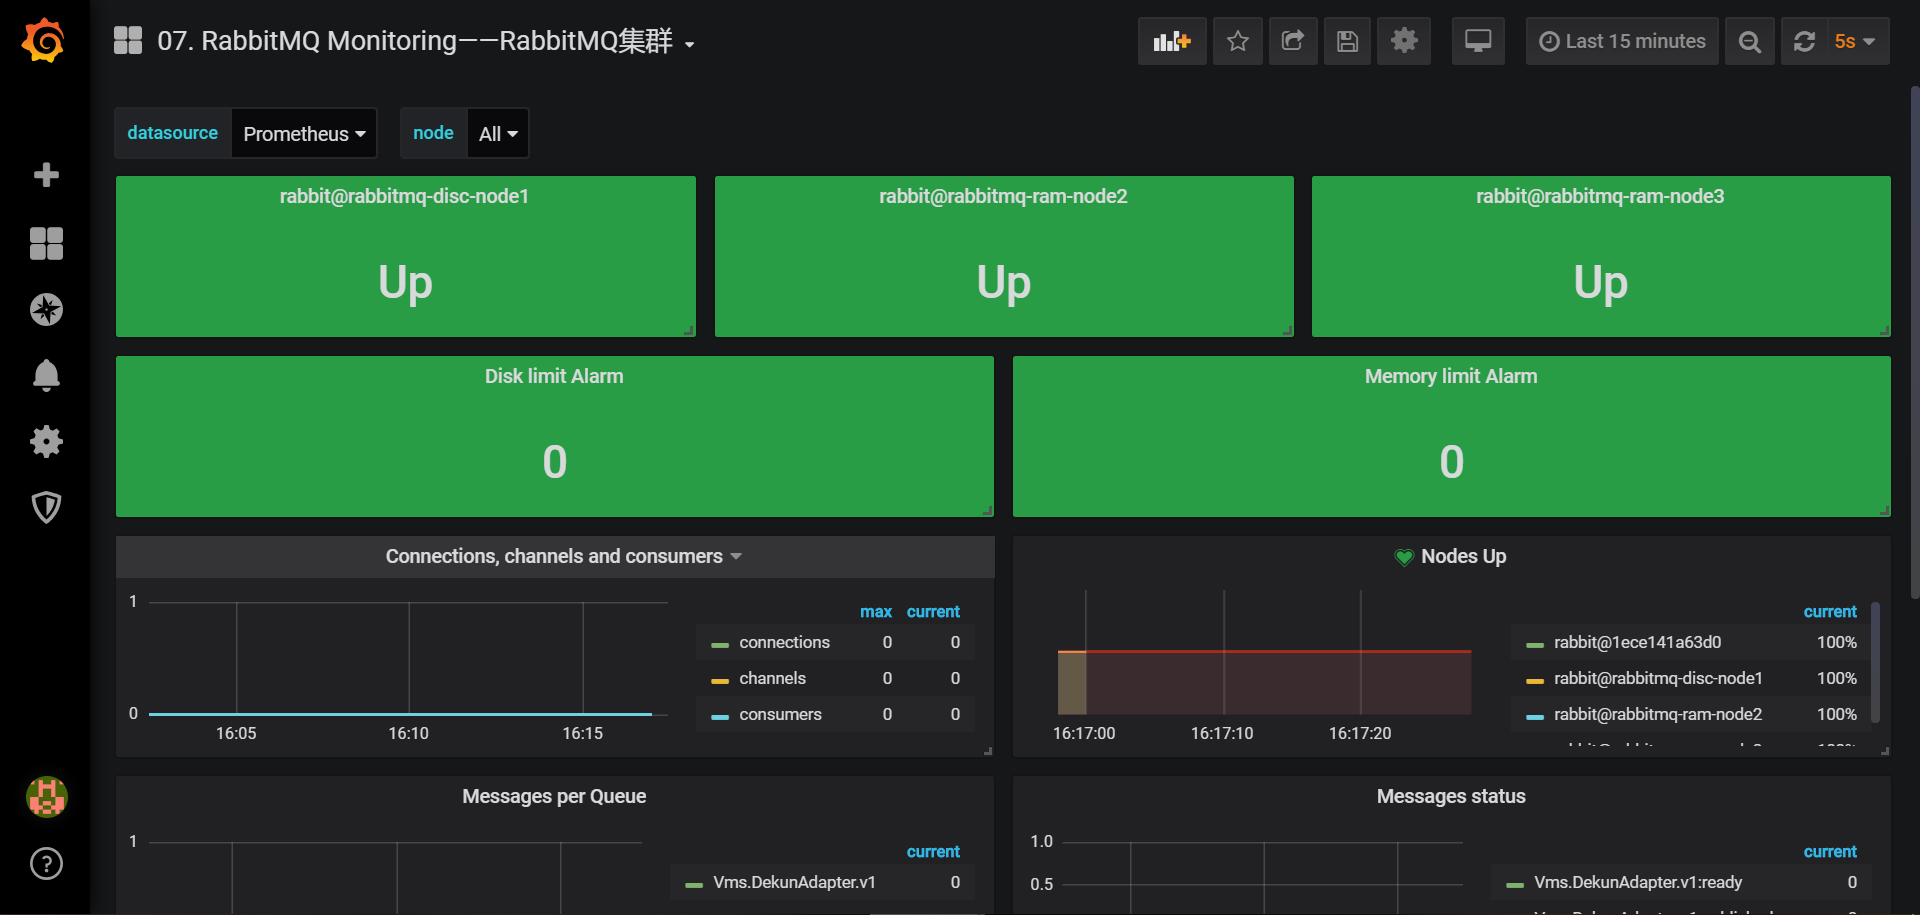Click the Up value on disc-node1 panel
Image resolution: width=1920 pixels, height=915 pixels.
point(405,283)
